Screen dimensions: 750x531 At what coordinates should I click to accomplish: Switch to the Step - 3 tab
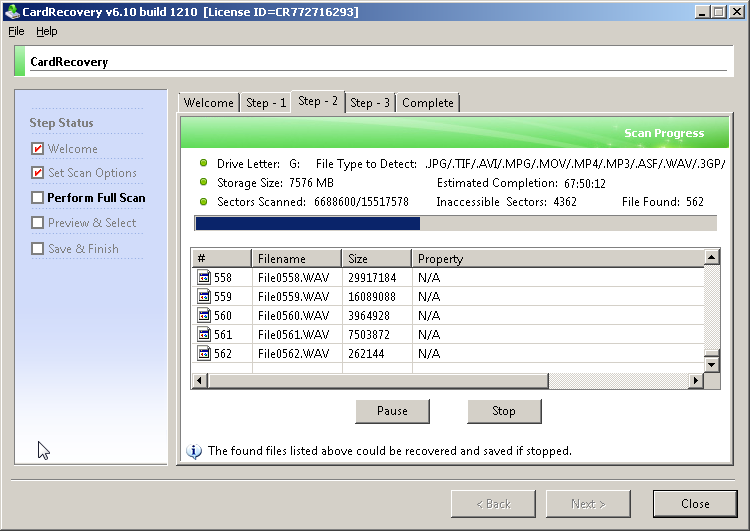pyautogui.click(x=370, y=103)
